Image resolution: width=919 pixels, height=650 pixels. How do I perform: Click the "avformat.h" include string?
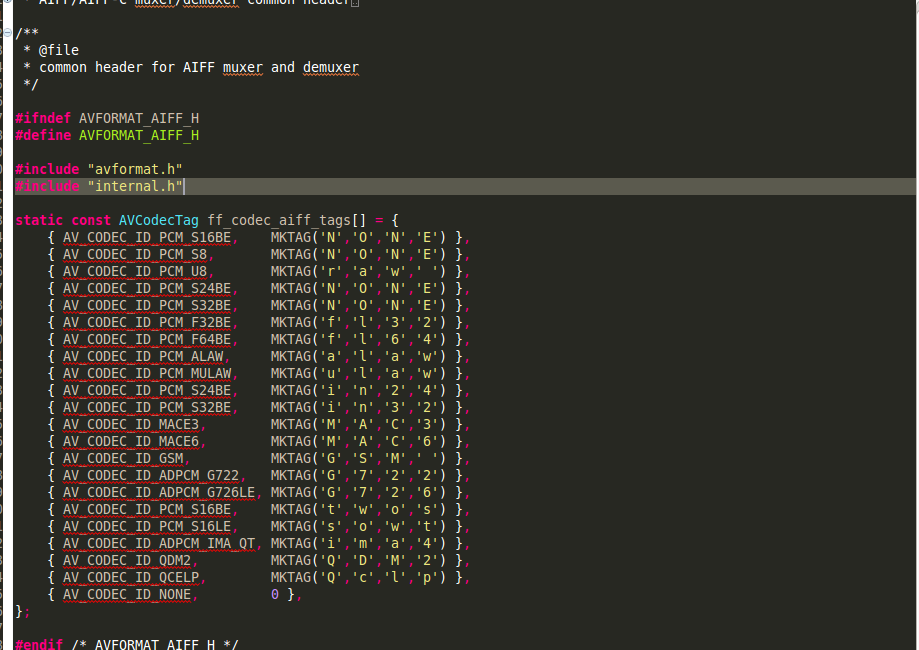(x=135, y=169)
